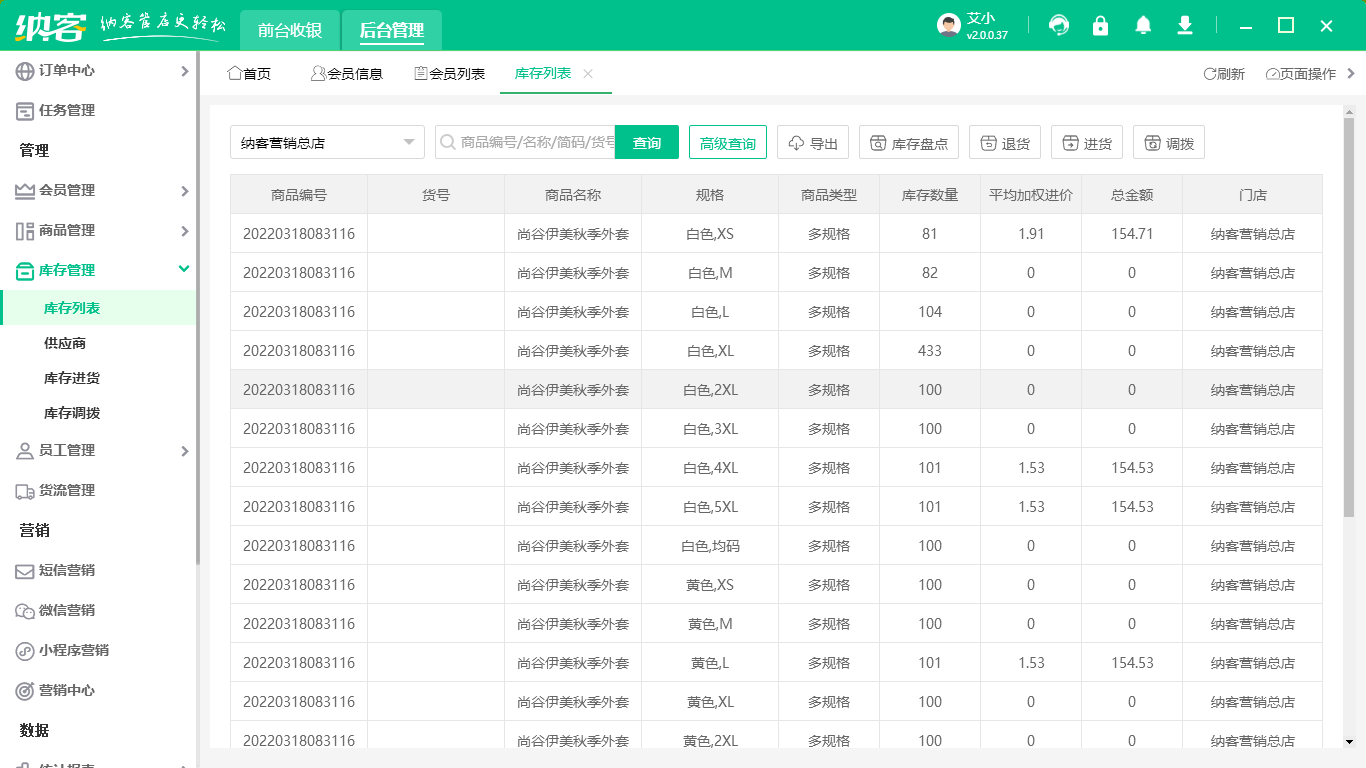Image resolution: width=1366 pixels, height=768 pixels.
Task: Open notifications bell icon
Action: [x=1143, y=26]
